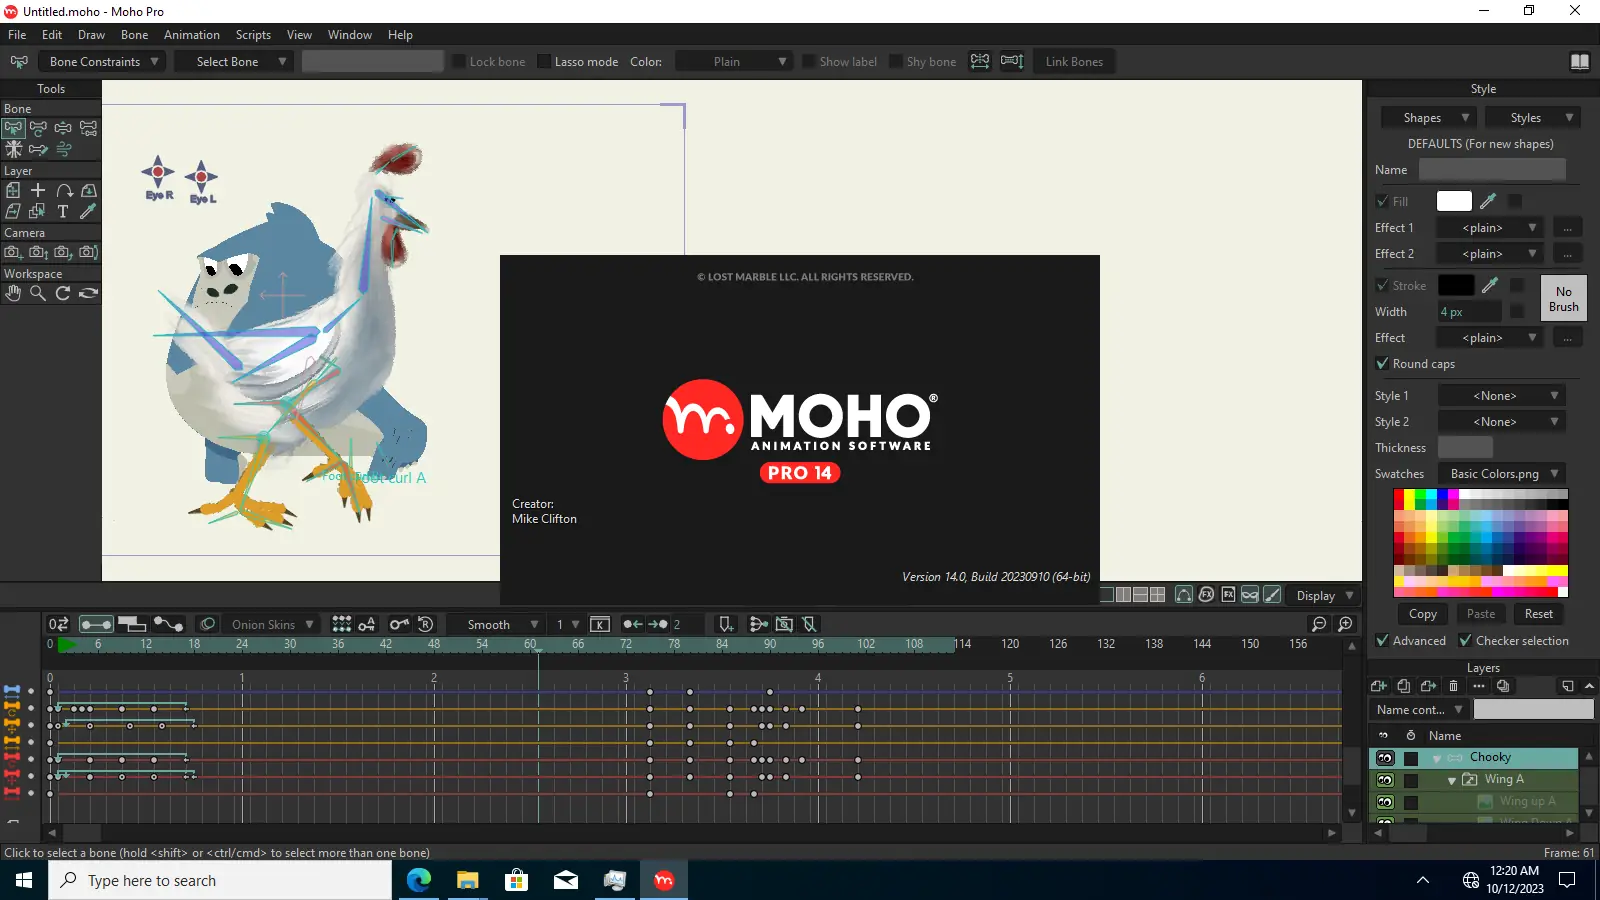Open the bone Color Plain dropdown

click(x=733, y=61)
